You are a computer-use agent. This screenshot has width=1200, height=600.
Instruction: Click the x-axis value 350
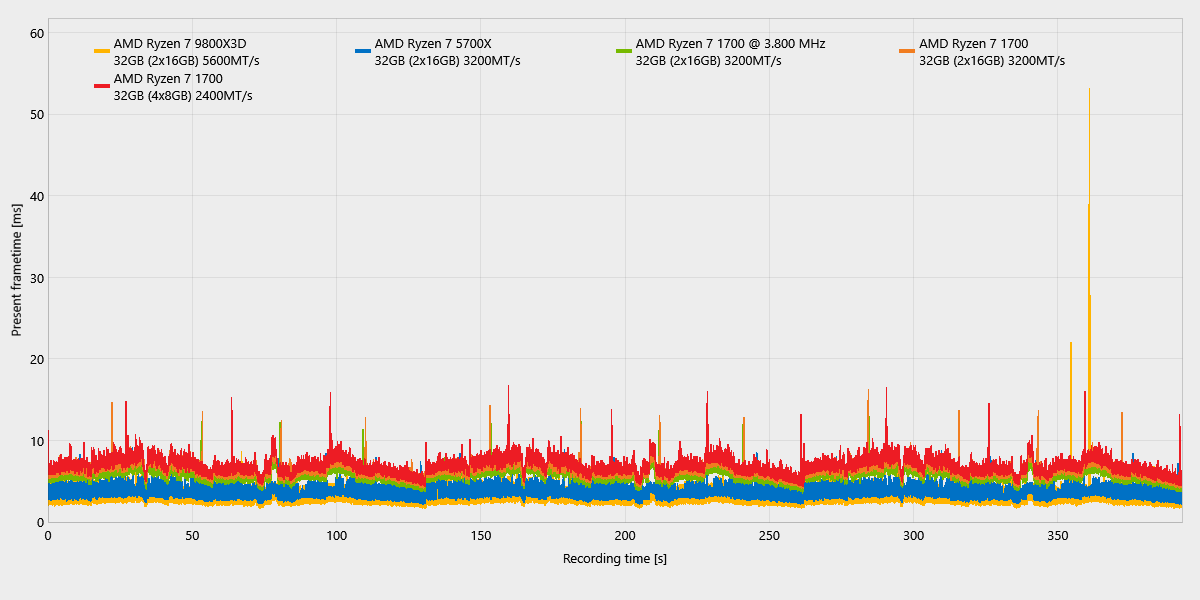pos(1058,537)
